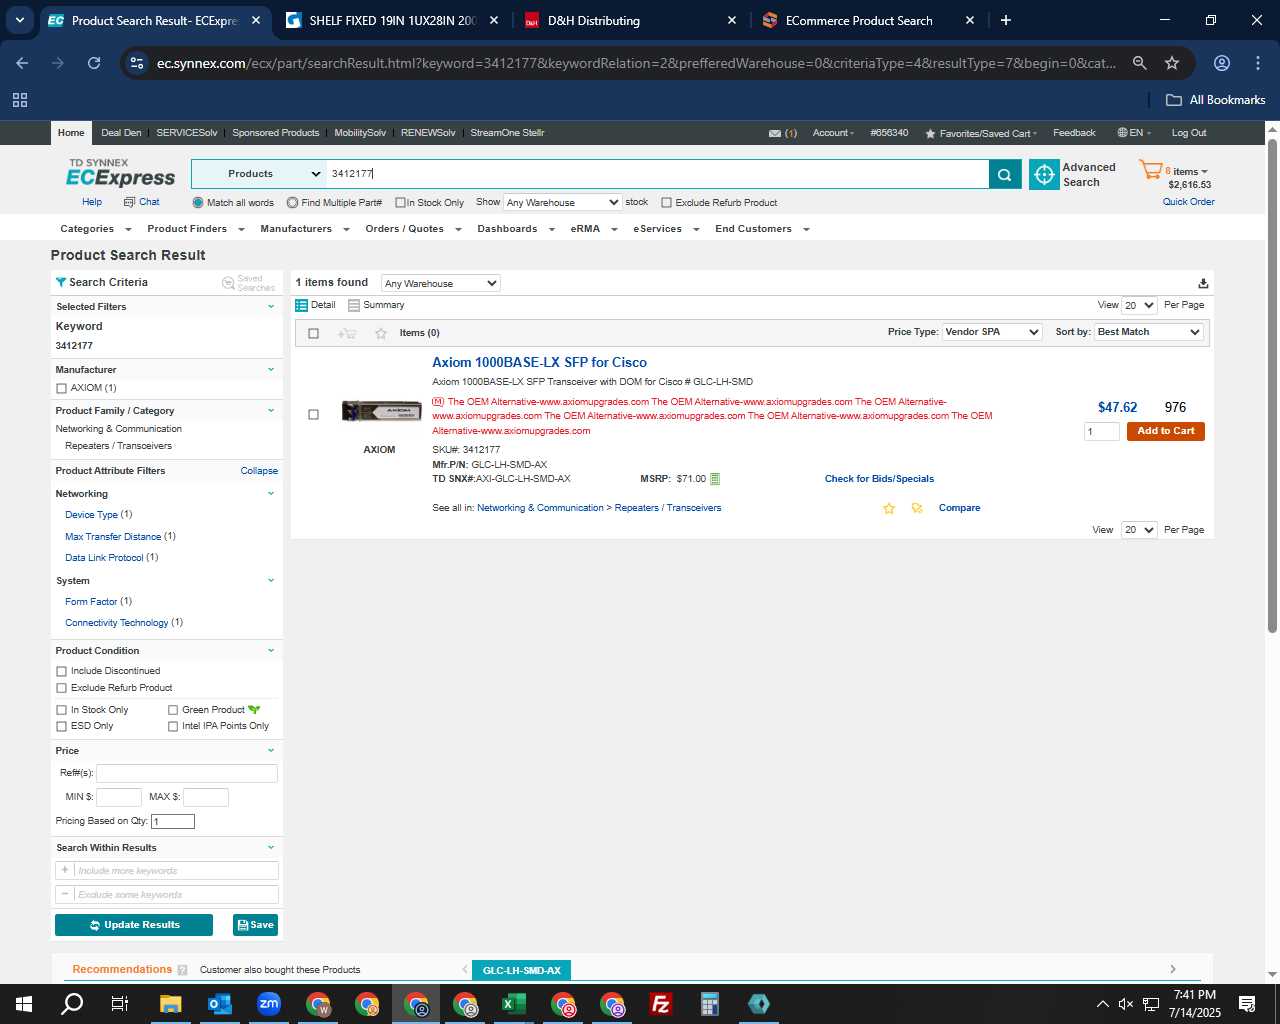This screenshot has width=1280, height=1024.
Task: Open Outlook from the taskbar
Action: tap(220, 1004)
